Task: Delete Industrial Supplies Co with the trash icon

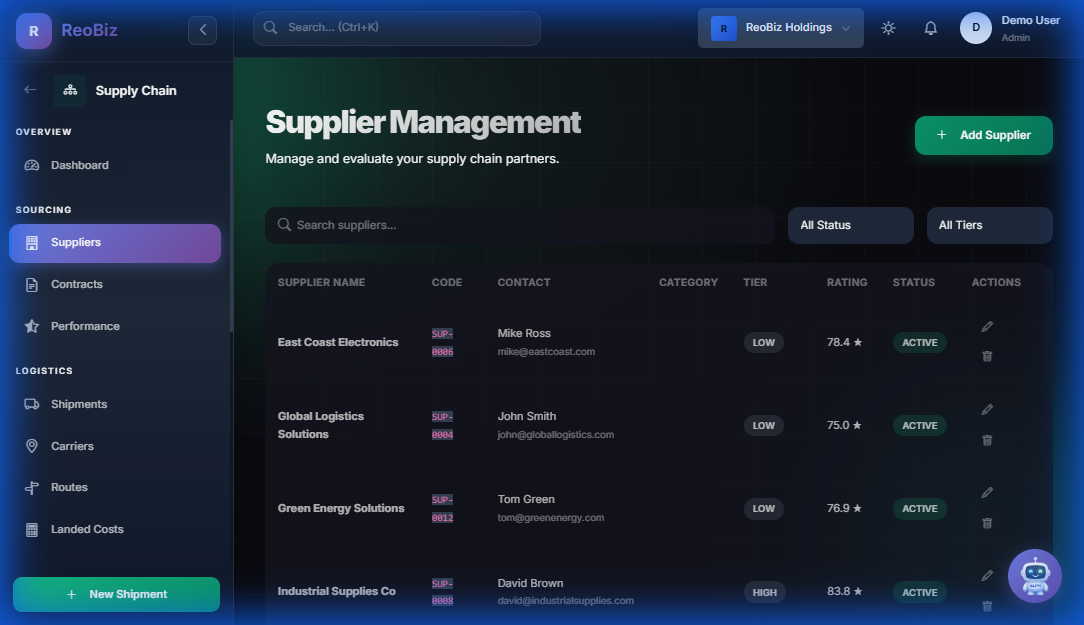Action: [987, 606]
